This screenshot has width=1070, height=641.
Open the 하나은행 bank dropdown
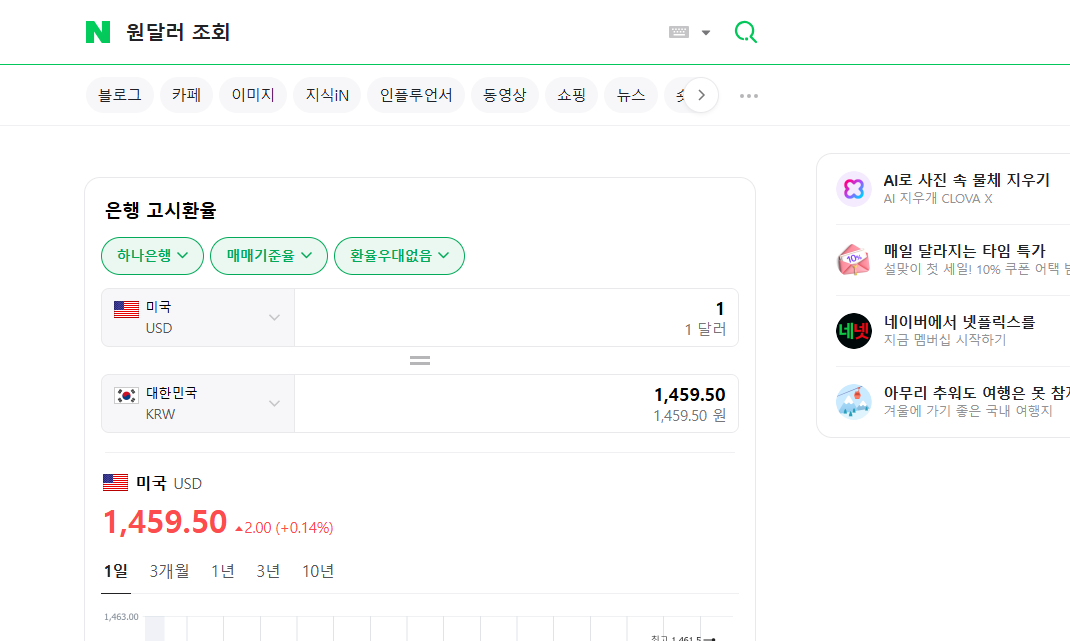(151, 256)
